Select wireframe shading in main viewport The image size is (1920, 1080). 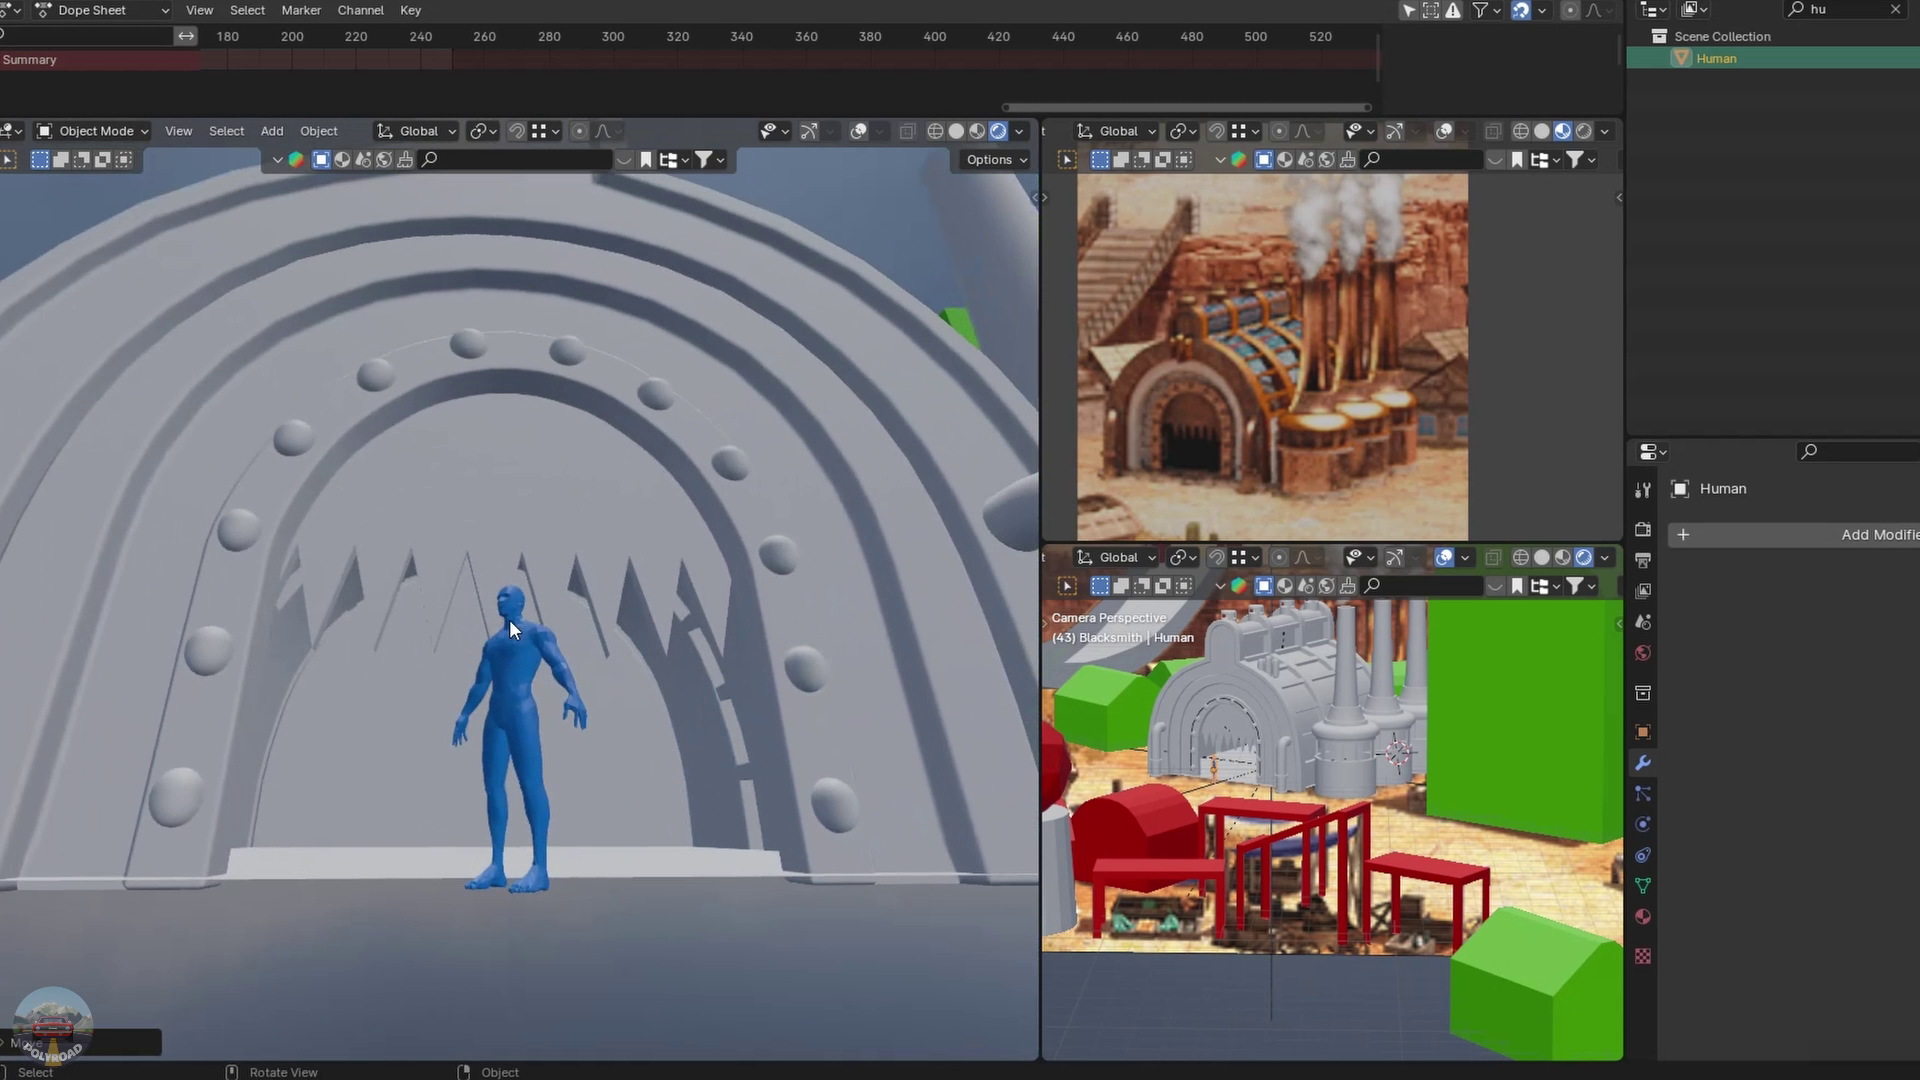[935, 131]
